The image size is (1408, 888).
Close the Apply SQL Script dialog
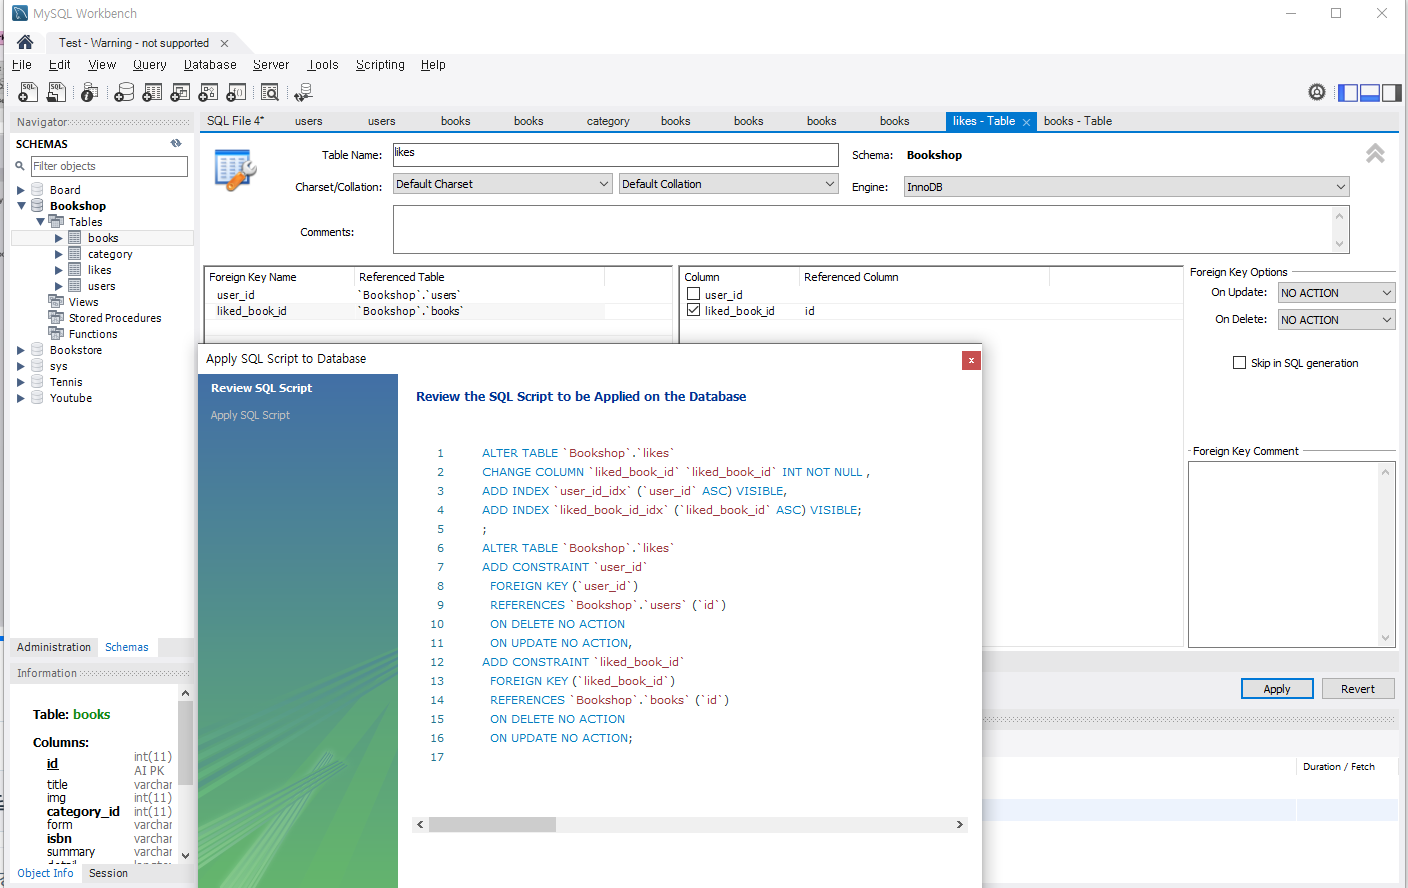(971, 360)
